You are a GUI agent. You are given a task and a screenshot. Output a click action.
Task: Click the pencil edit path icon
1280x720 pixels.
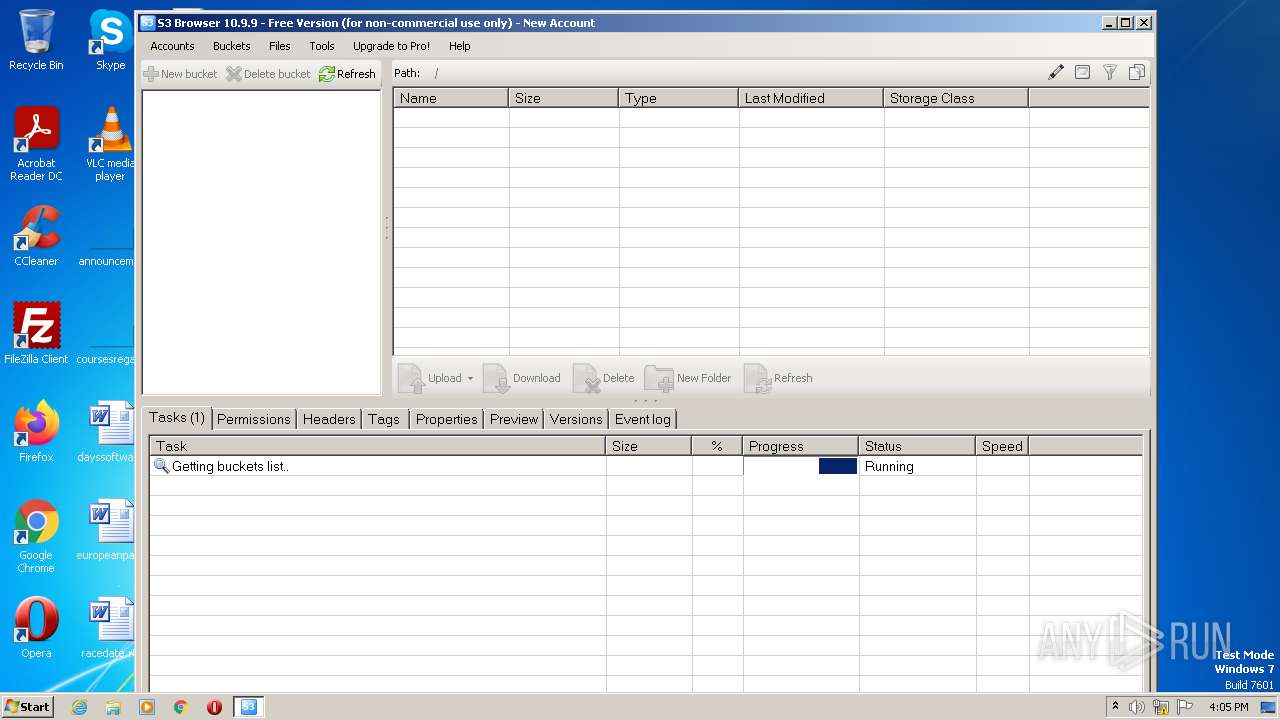click(x=1056, y=72)
